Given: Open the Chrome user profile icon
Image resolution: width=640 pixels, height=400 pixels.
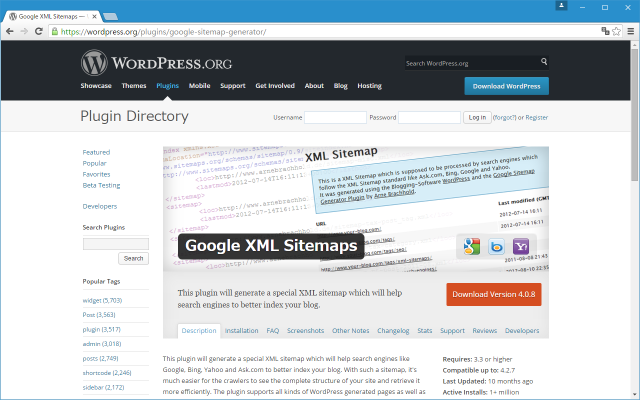Looking at the screenshot, I should click(561, 5).
